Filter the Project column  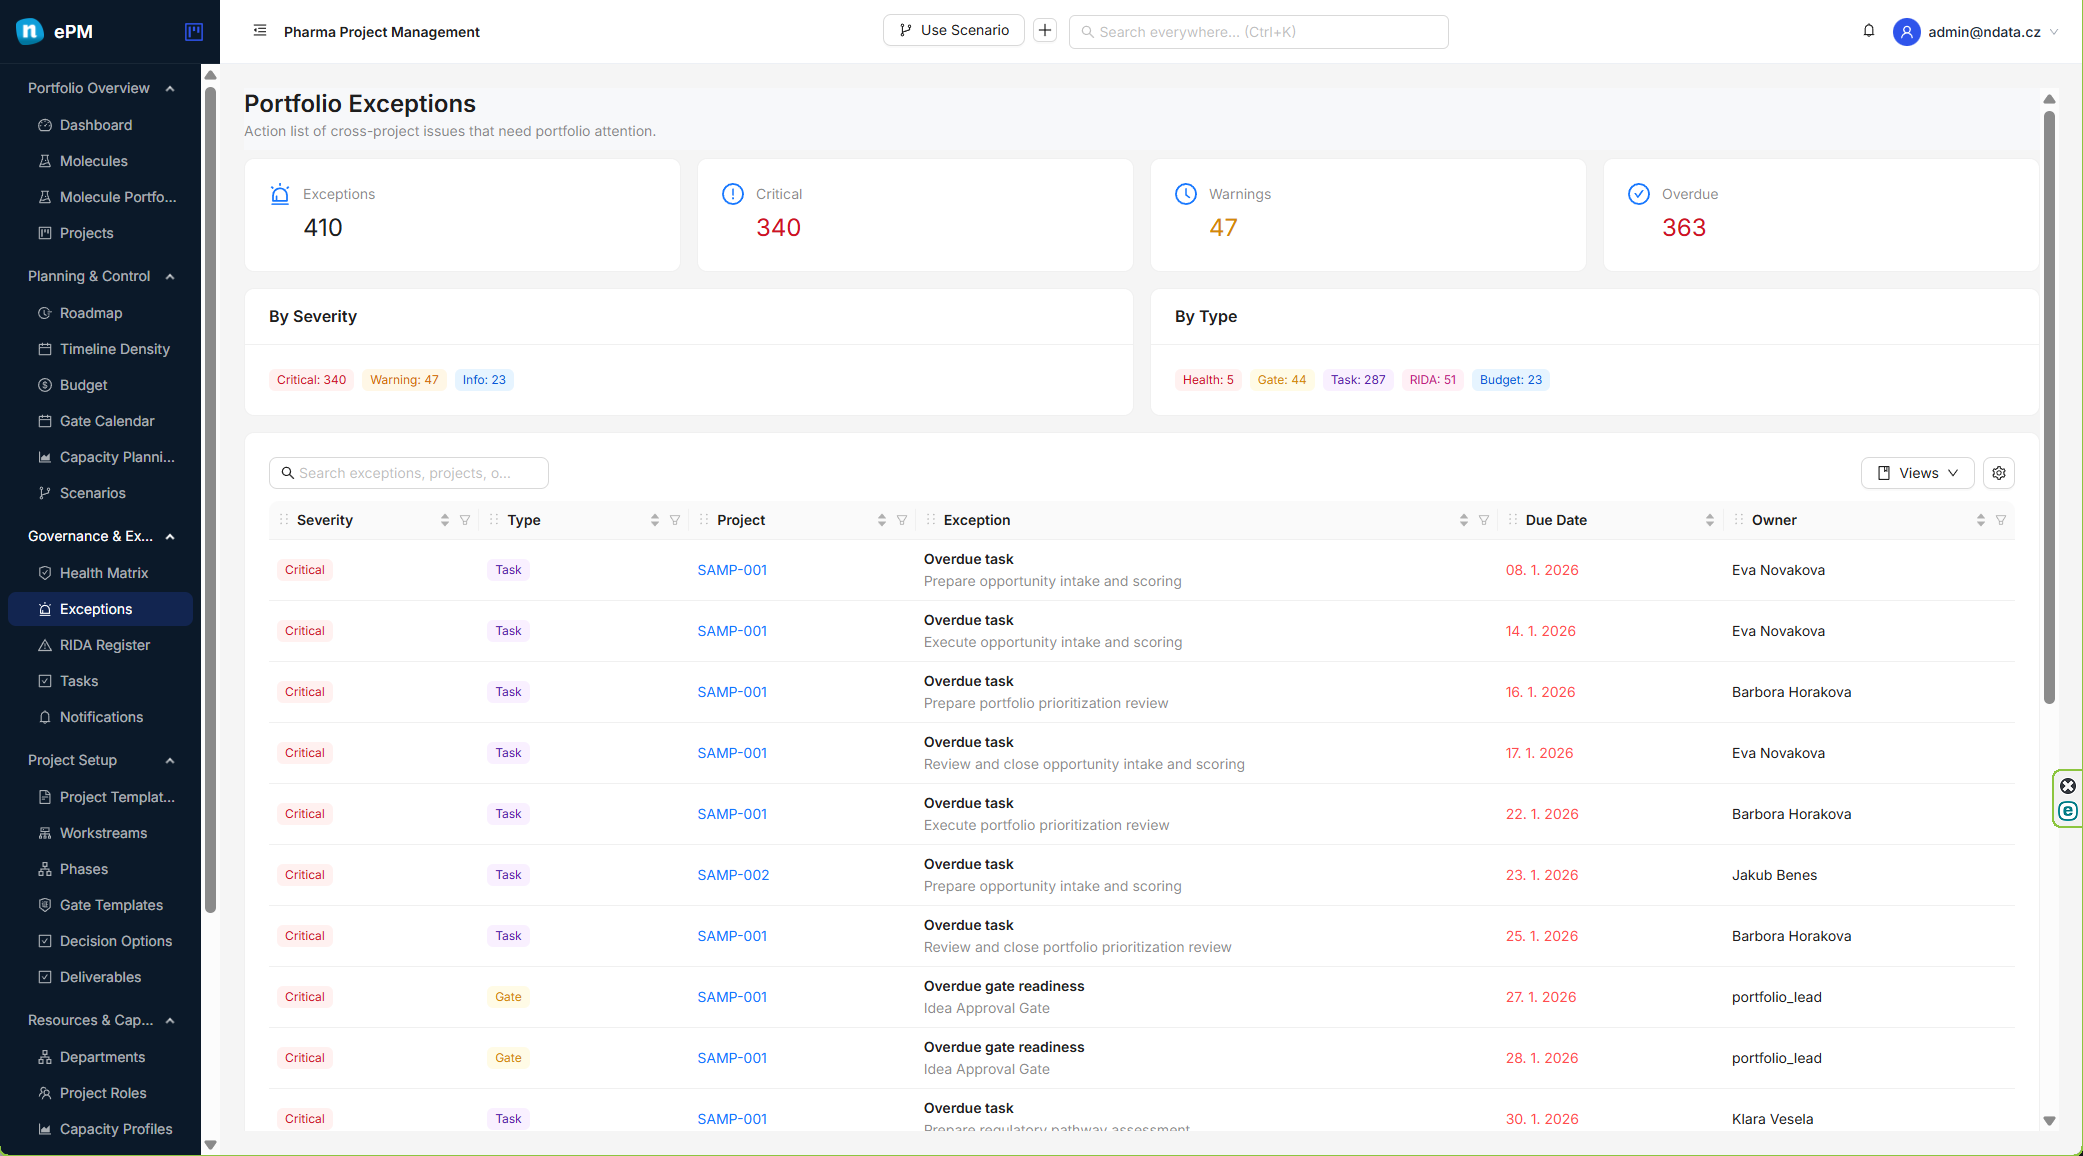(902, 520)
